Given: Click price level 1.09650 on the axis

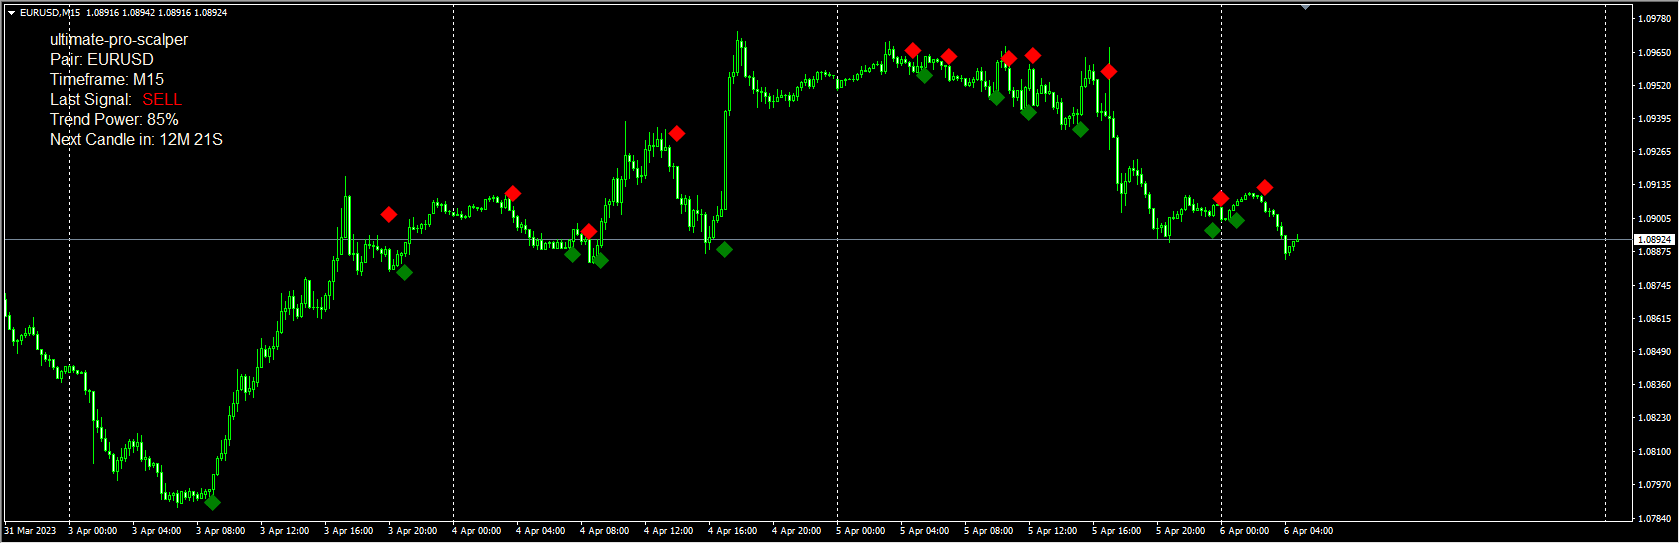Looking at the screenshot, I should [1655, 52].
